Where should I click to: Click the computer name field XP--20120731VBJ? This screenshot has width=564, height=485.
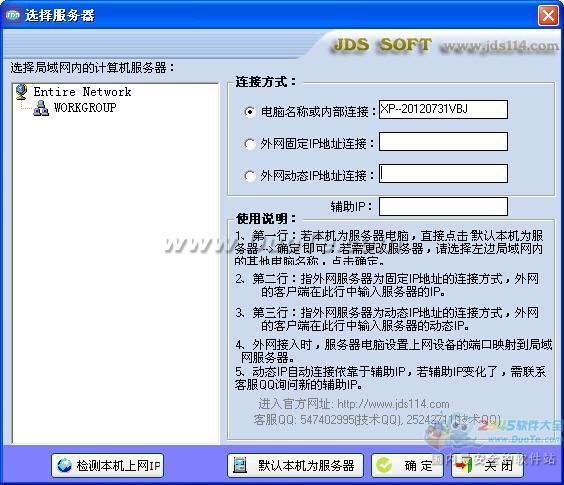443,109
